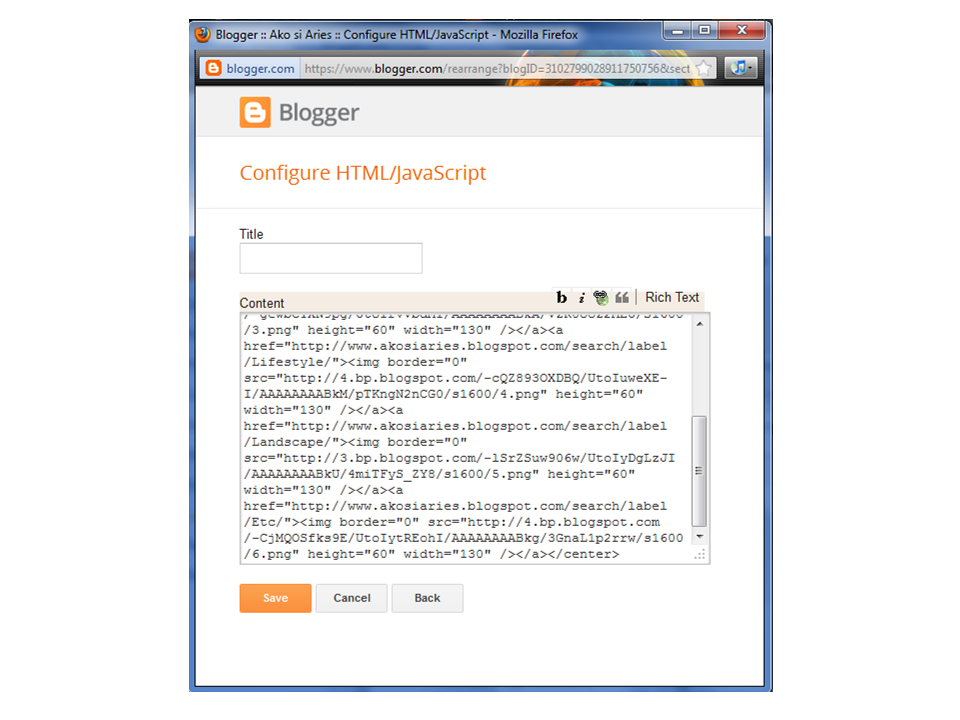The height and width of the screenshot is (720, 960).
Task: Click the Blogger logo icon
Action: (x=255, y=112)
